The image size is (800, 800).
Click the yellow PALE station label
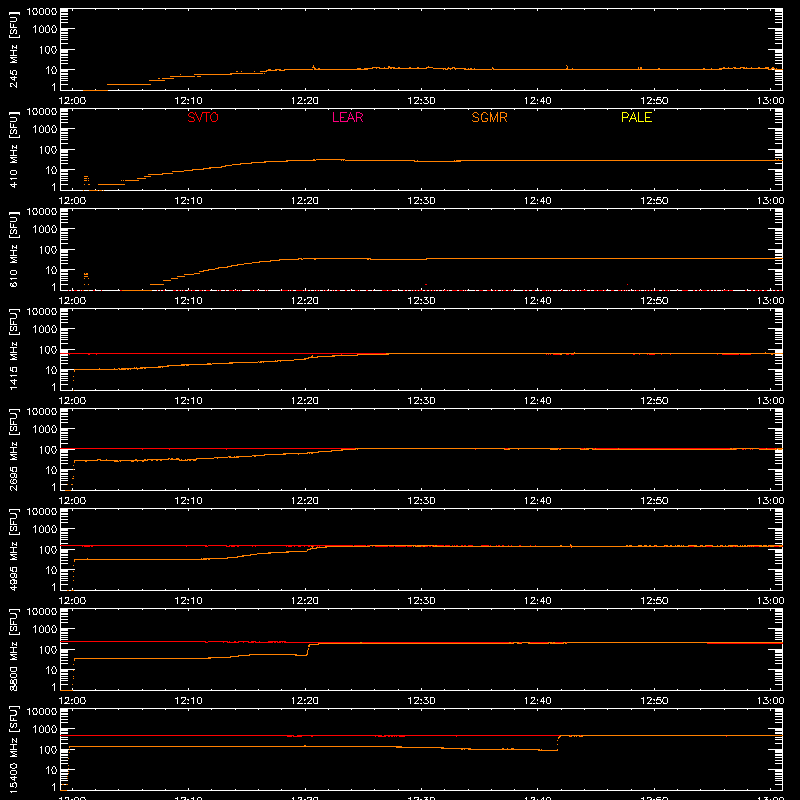[x=636, y=117]
